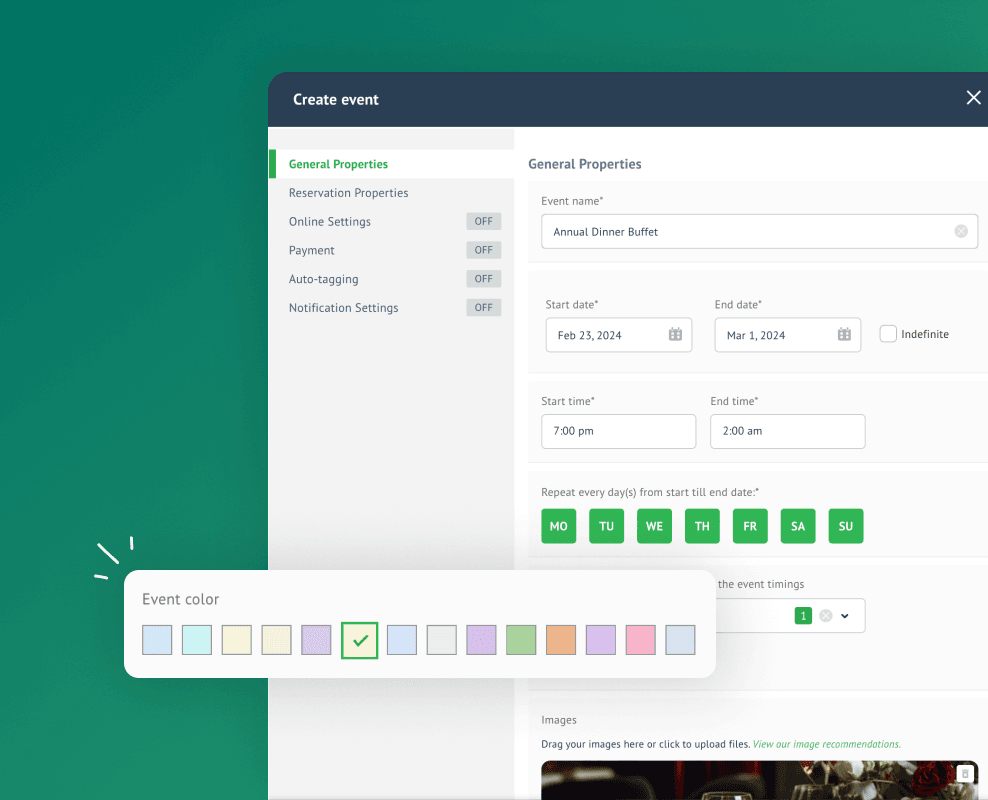Select the pink event color
The image size is (988, 800).
(x=640, y=640)
